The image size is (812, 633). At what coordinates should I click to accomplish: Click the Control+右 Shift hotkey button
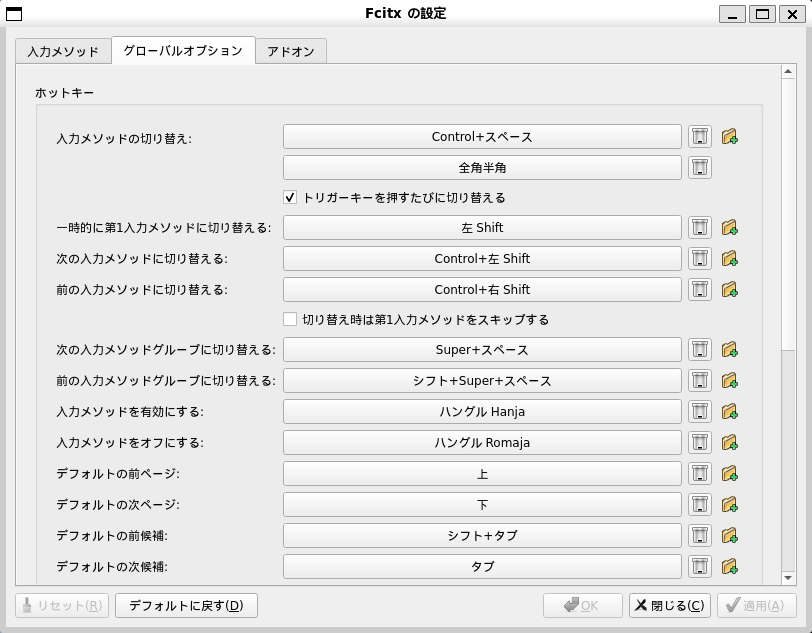(482, 289)
